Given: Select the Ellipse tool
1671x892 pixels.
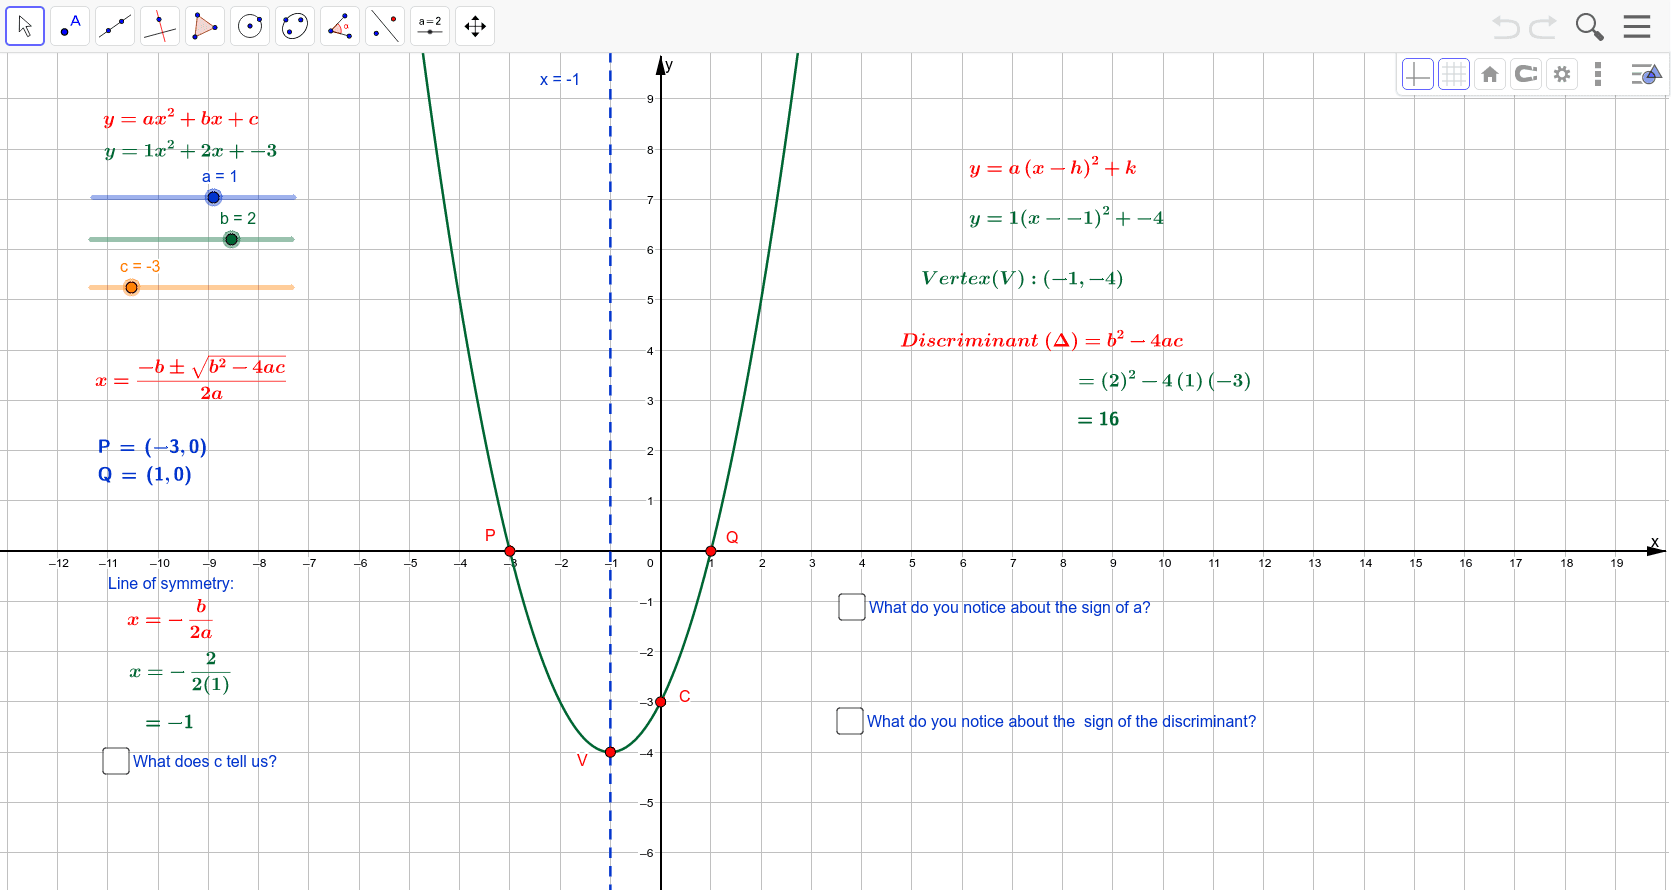Looking at the screenshot, I should (x=295, y=26).
